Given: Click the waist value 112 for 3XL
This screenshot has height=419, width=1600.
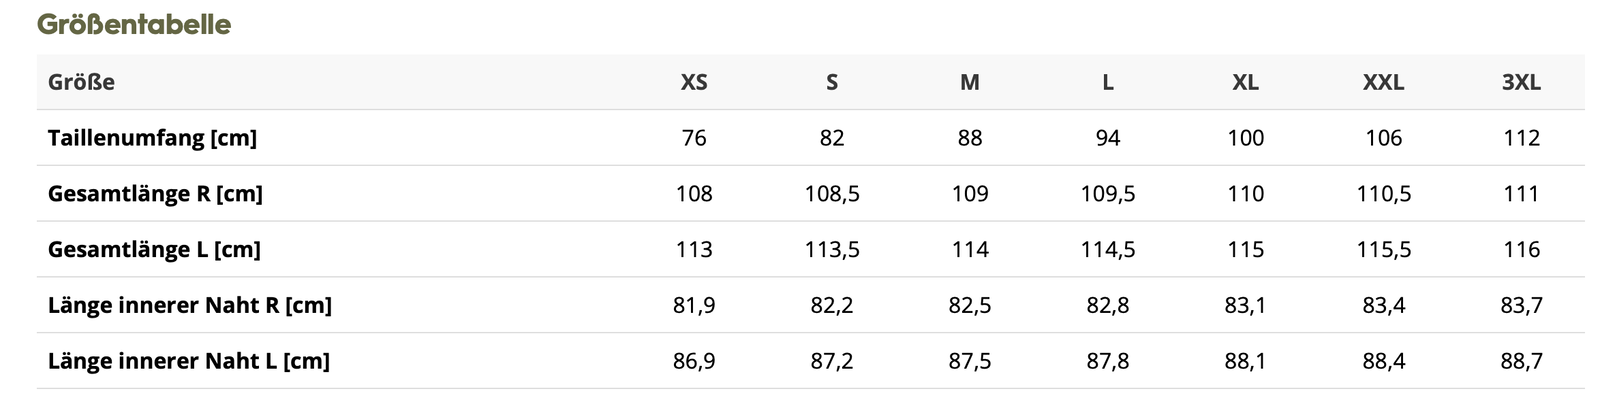Looking at the screenshot, I should pos(1522,138).
